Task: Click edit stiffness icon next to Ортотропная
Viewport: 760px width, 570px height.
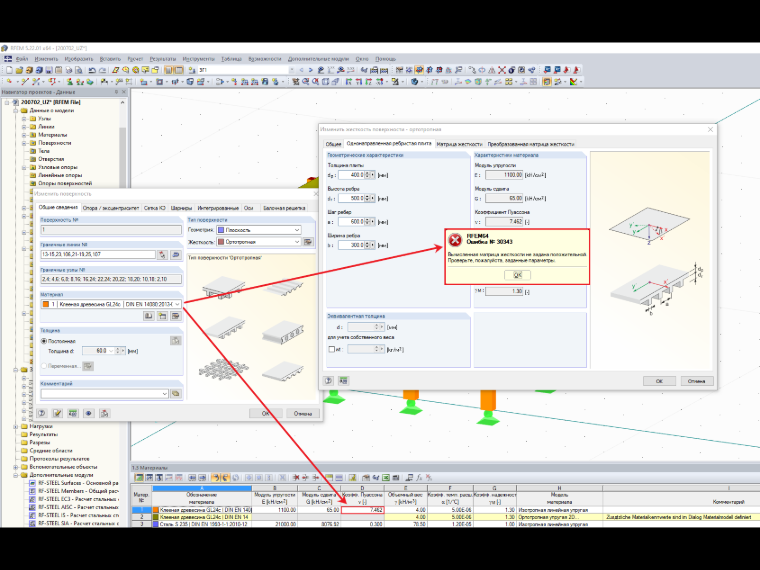Action: pos(308,241)
